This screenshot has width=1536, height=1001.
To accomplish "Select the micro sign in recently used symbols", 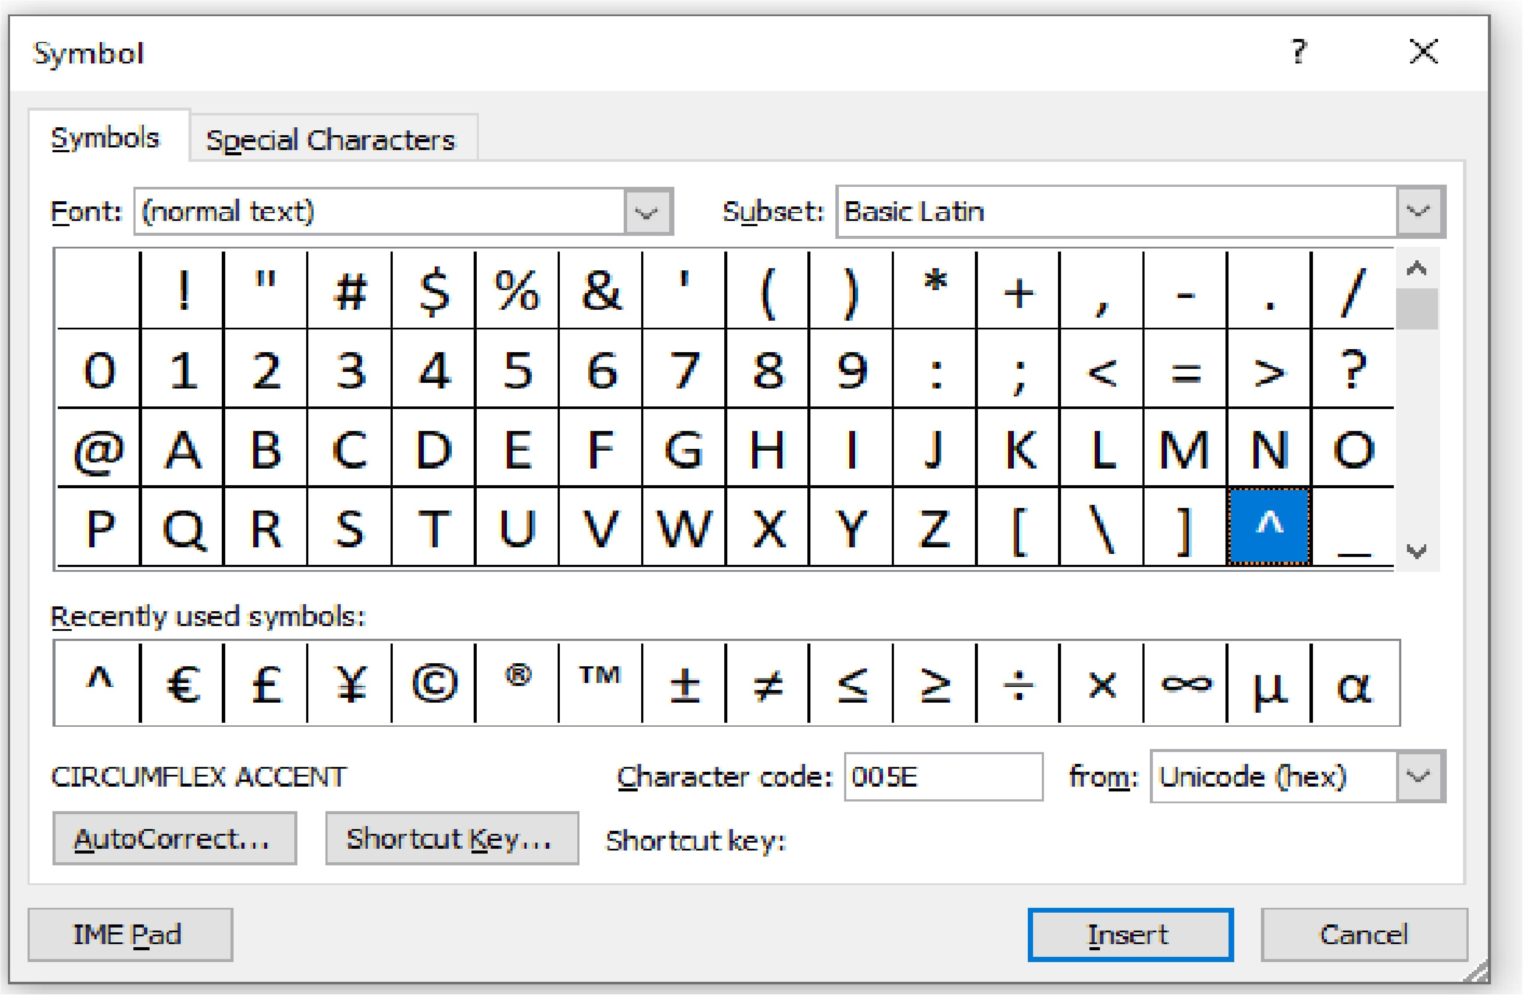I will (x=1269, y=684).
